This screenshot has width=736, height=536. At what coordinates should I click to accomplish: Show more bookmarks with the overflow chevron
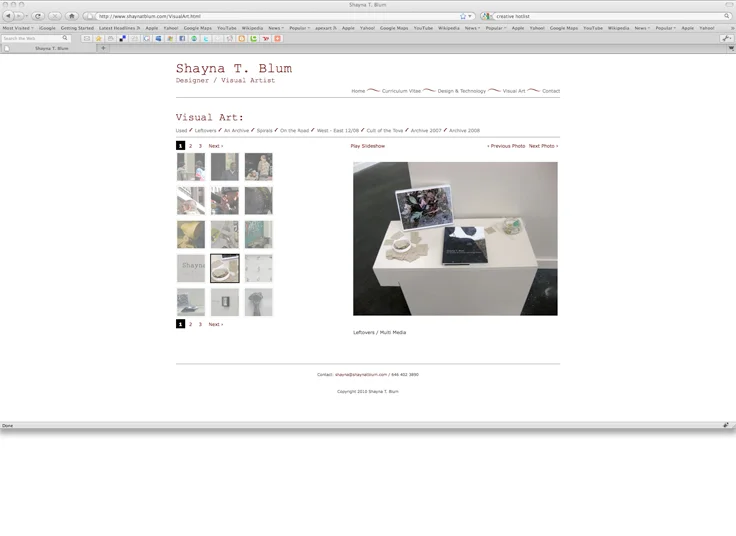click(x=732, y=28)
